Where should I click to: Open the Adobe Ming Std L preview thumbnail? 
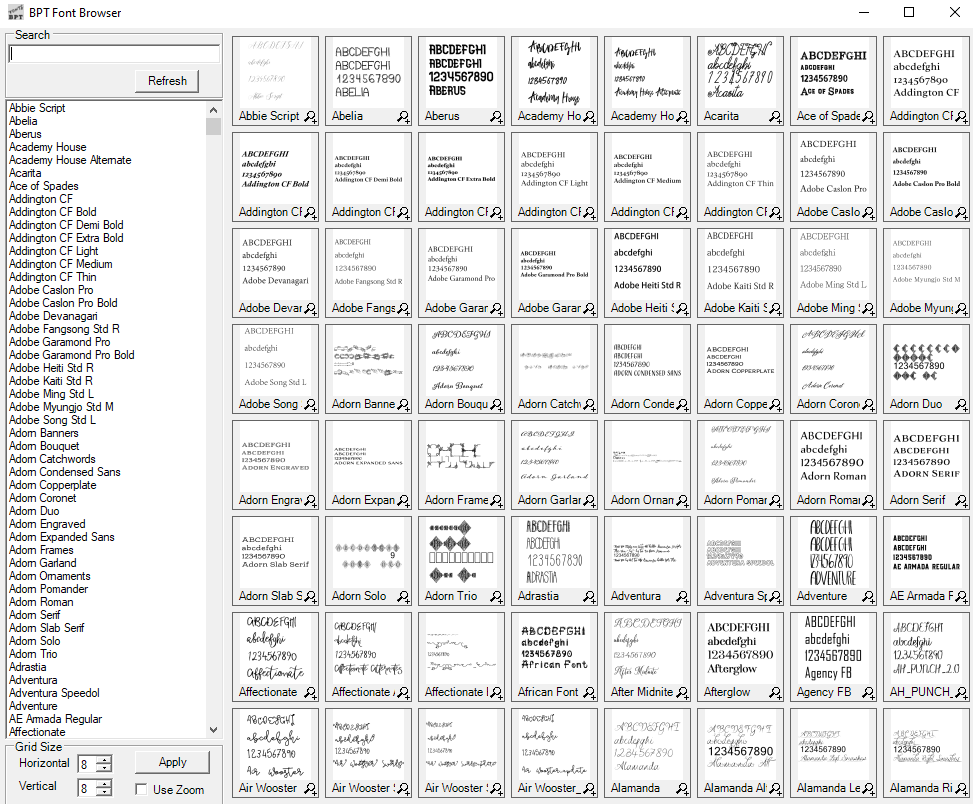(x=833, y=264)
